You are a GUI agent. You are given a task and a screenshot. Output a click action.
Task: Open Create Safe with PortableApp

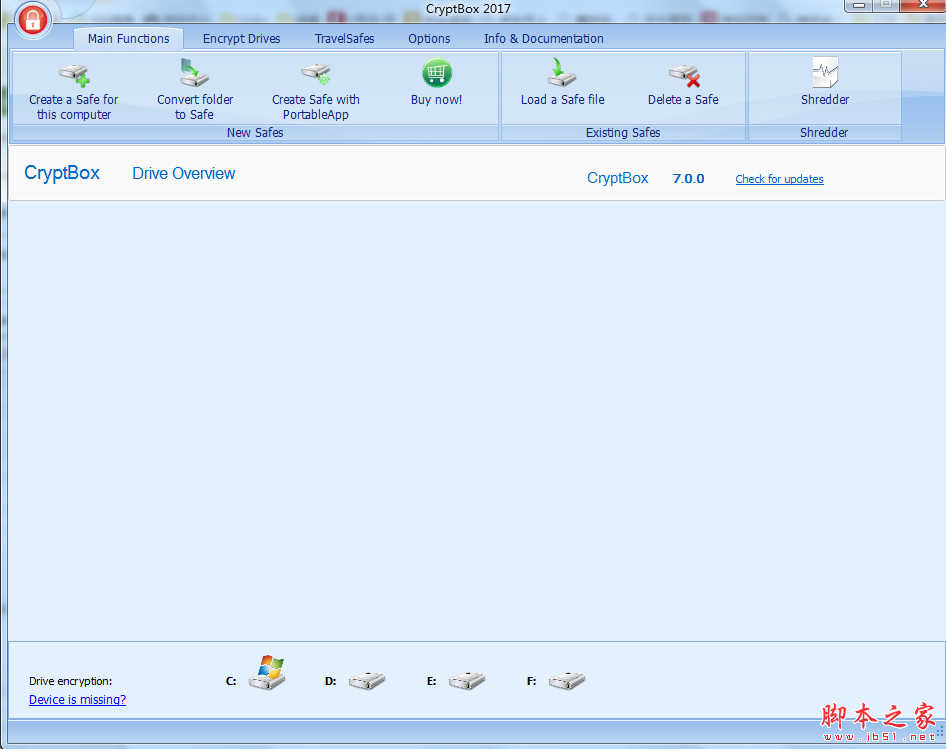coord(316,74)
